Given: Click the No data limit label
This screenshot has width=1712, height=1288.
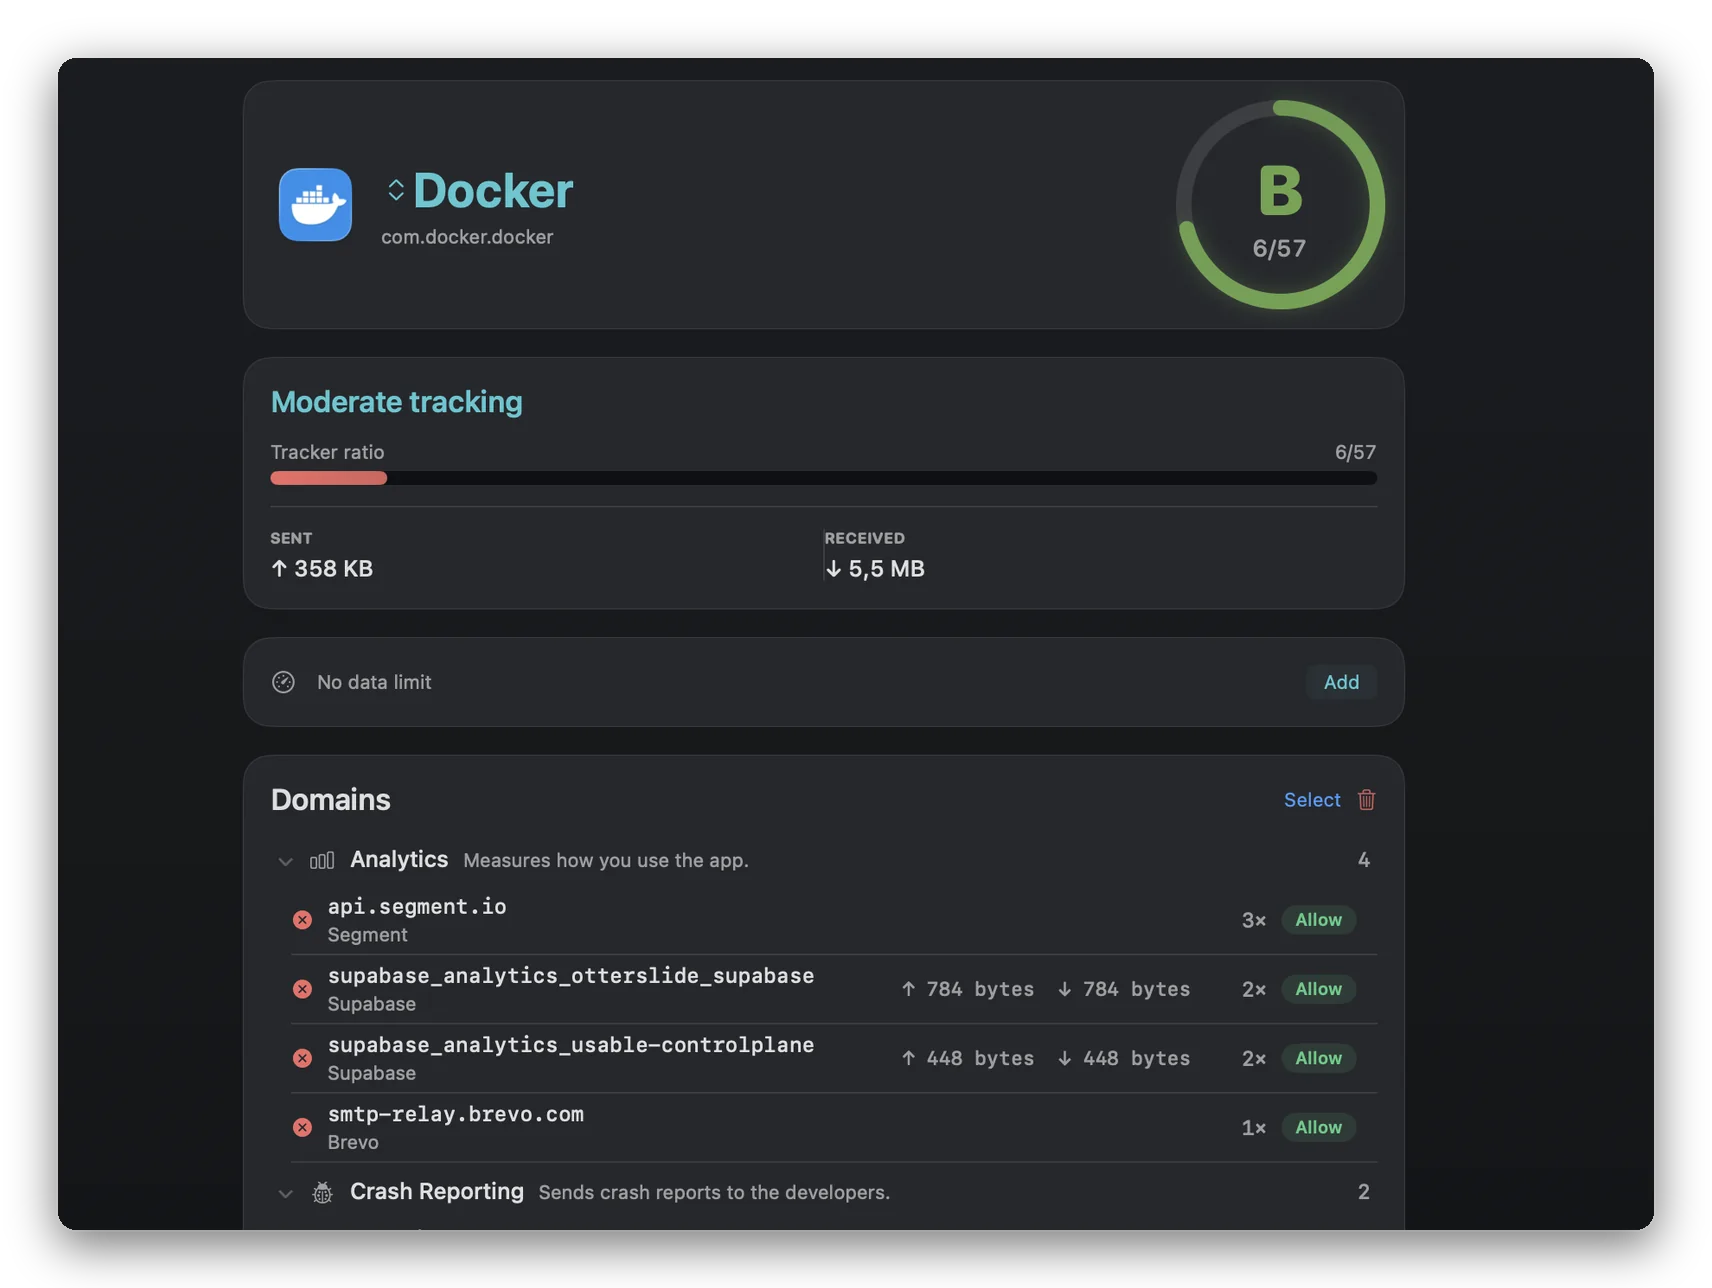Looking at the screenshot, I should click(x=374, y=682).
